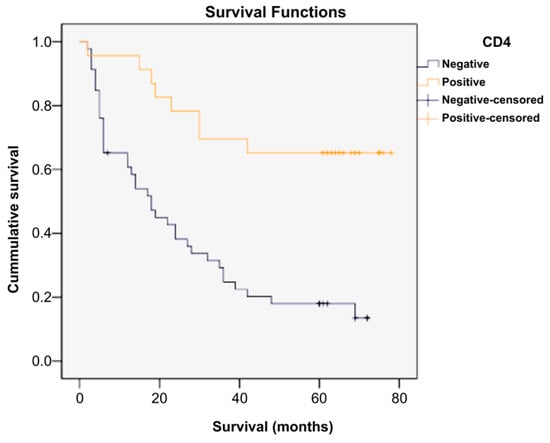Click the 0.8 tick label on y-axis
This screenshot has width=550, height=443.
tap(43, 106)
